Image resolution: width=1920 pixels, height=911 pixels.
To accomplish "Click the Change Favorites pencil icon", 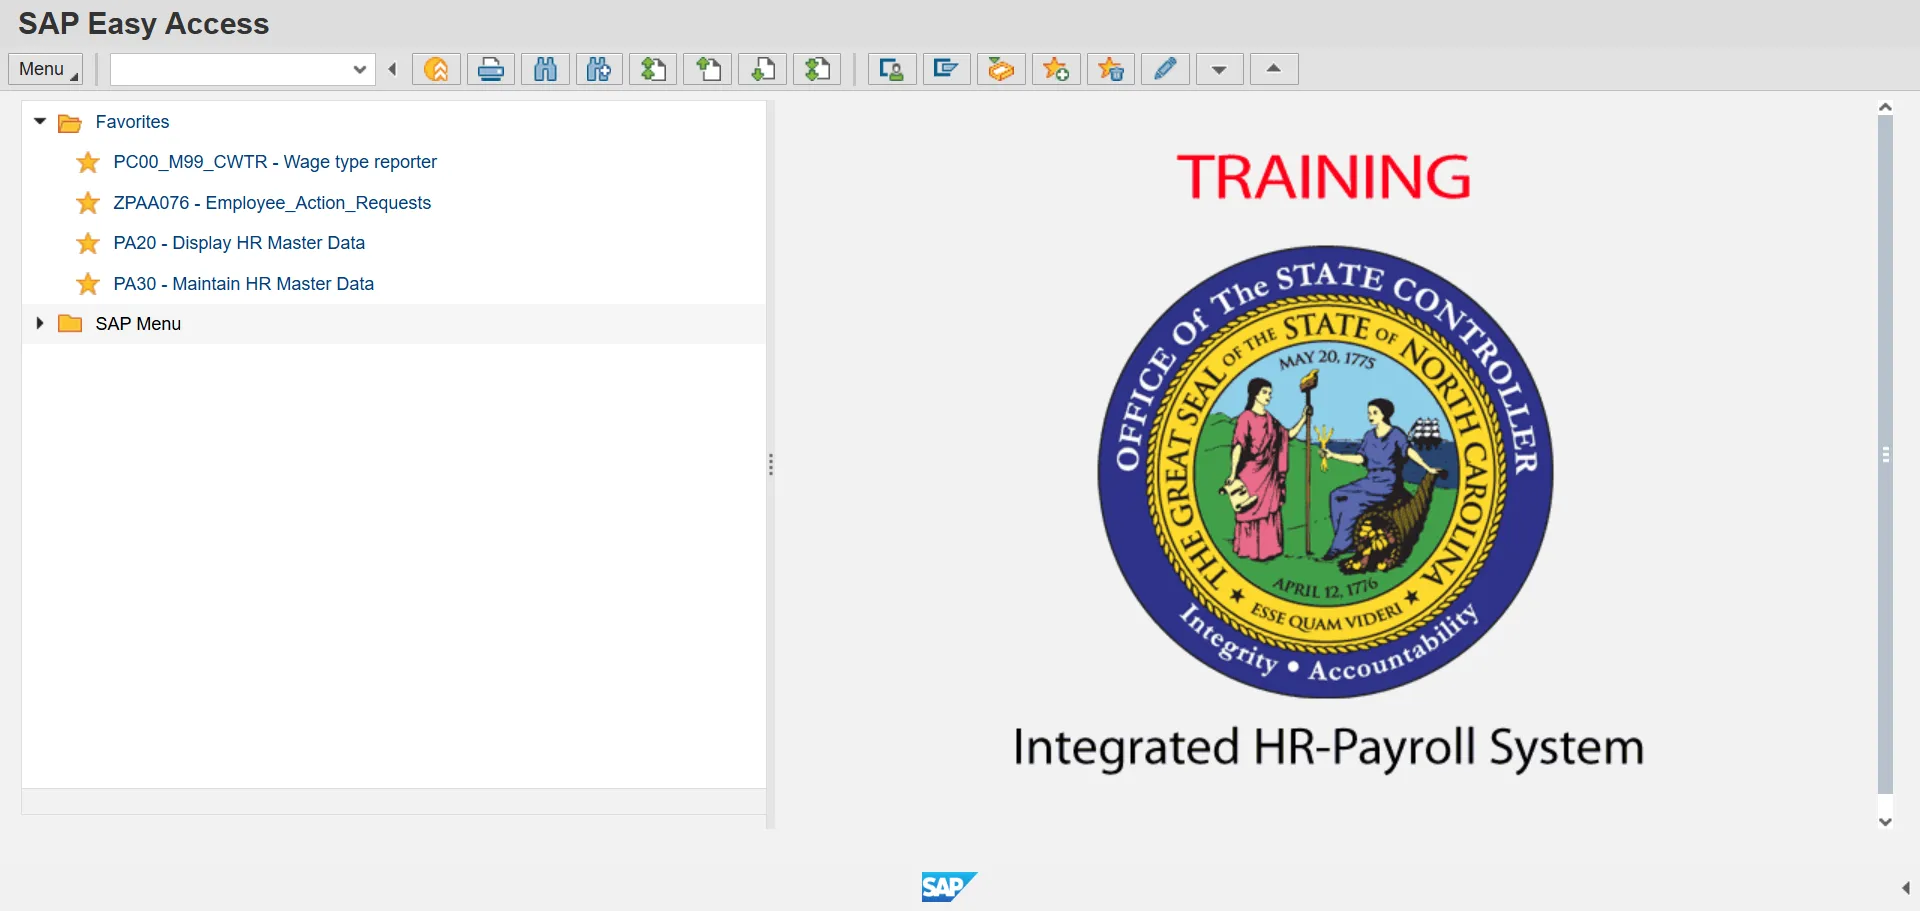I will coord(1165,69).
